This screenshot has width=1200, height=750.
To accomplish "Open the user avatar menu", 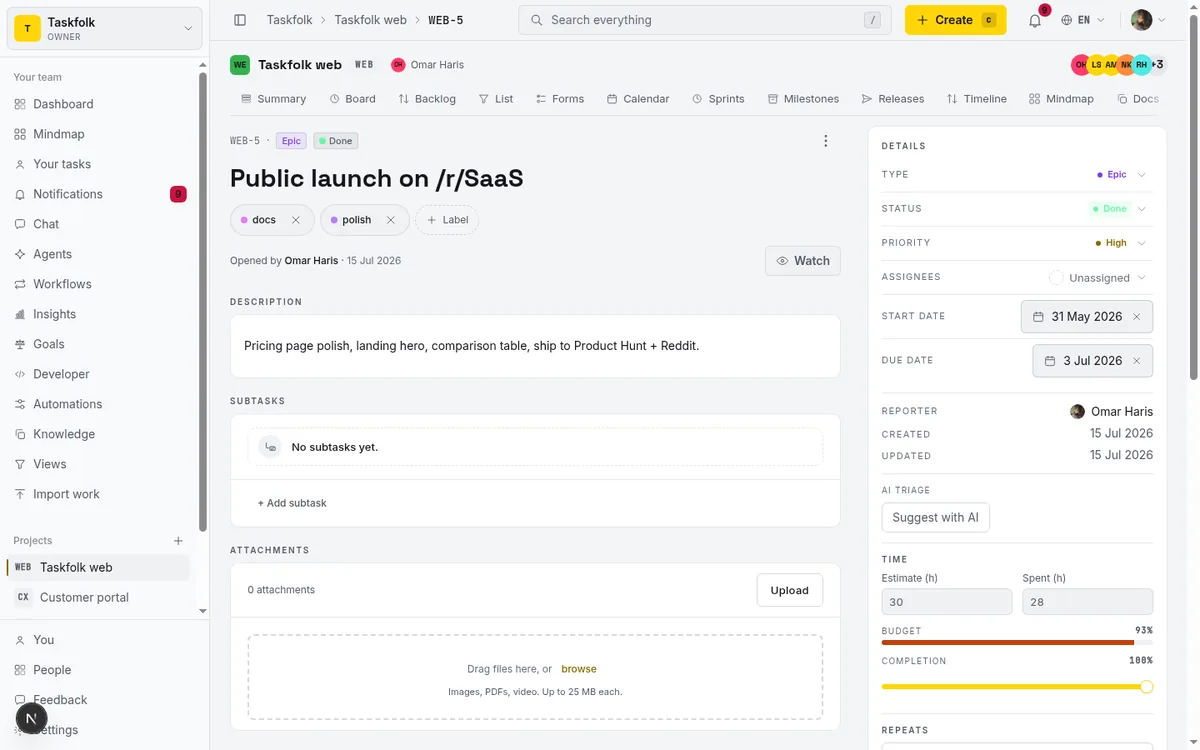I will (1148, 20).
